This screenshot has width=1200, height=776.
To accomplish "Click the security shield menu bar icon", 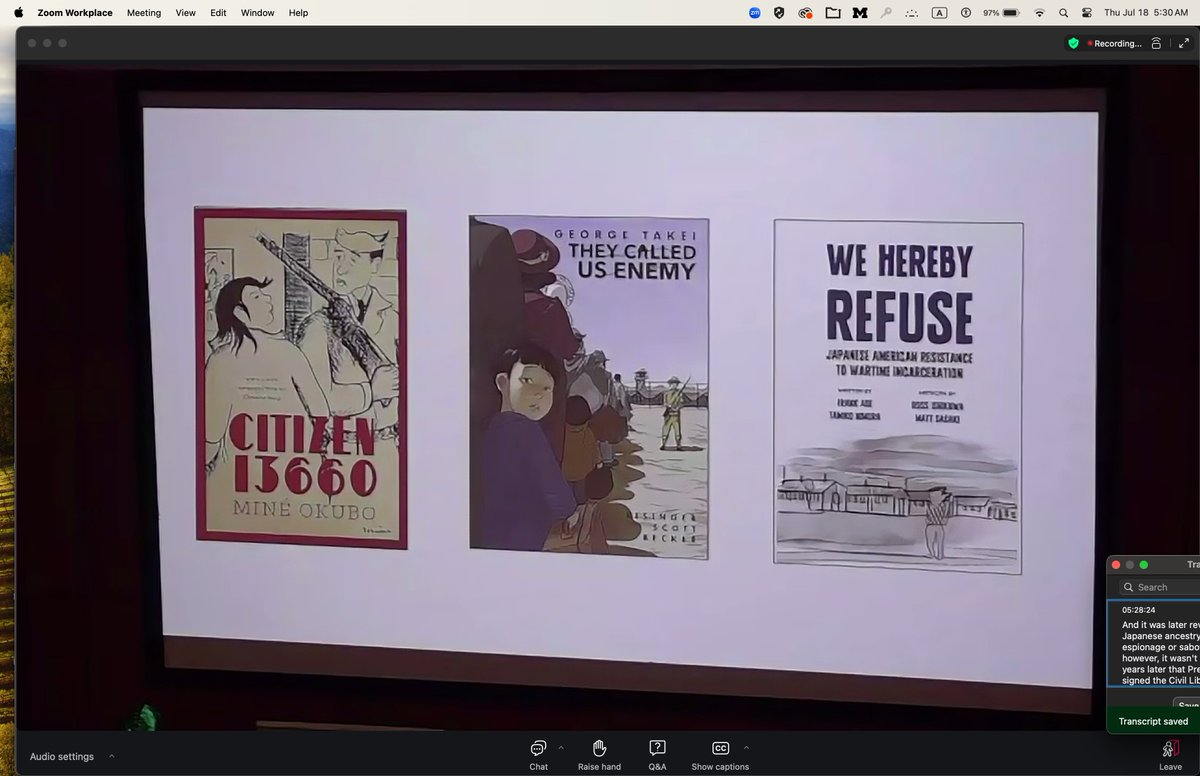I will click(x=779, y=13).
